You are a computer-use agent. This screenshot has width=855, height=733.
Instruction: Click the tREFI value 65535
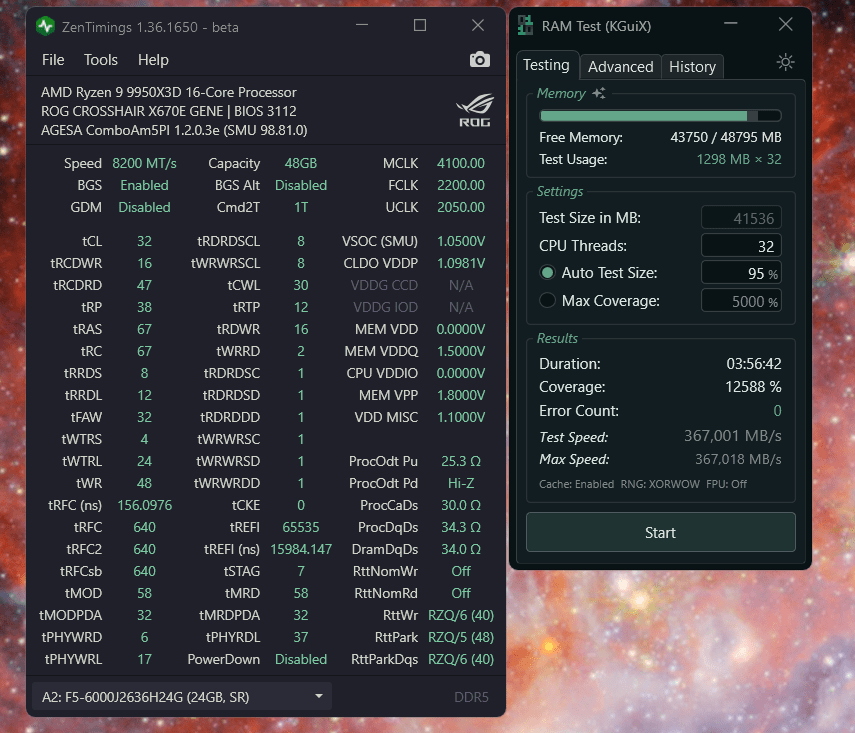pos(300,527)
